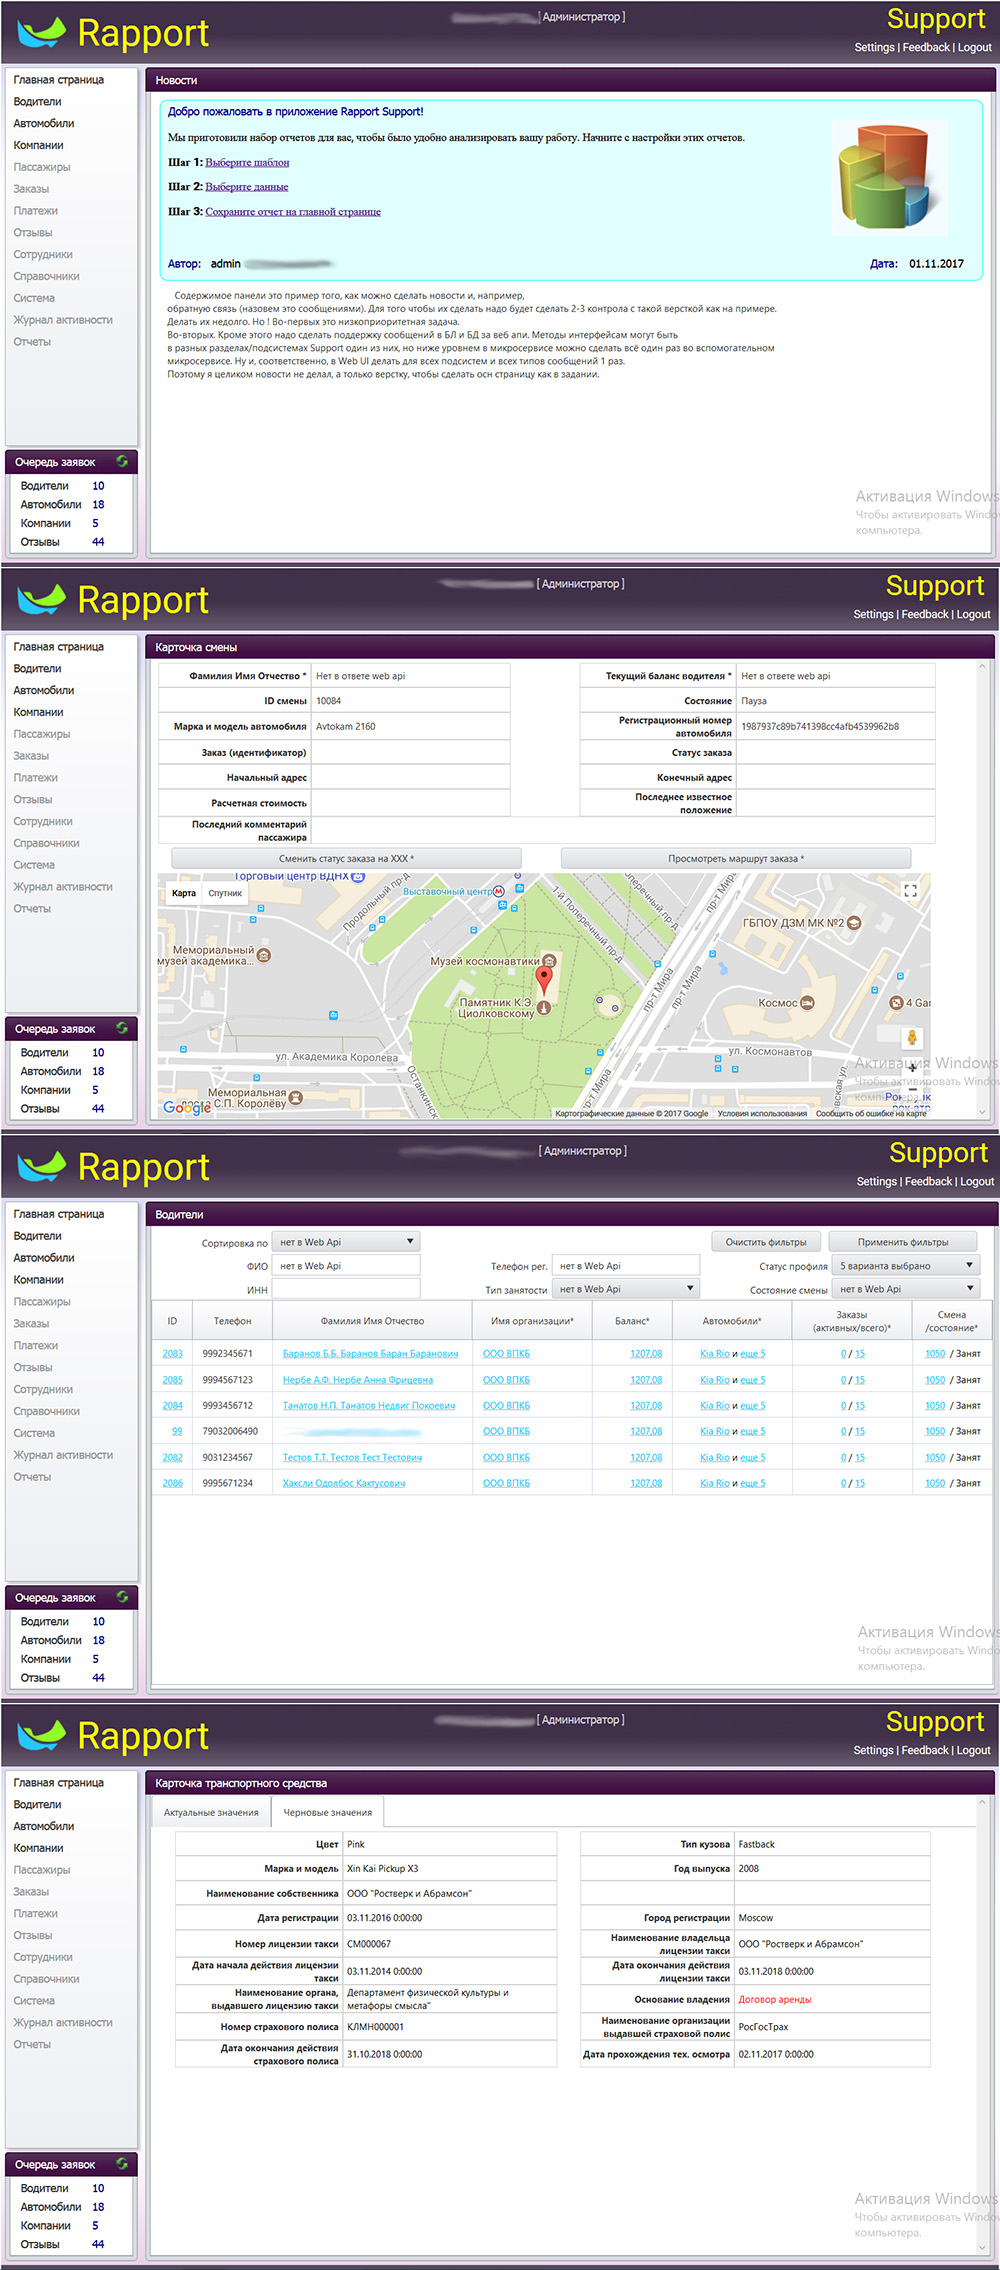Image resolution: width=1000 pixels, height=2270 pixels.
Task: Click the Музей космонавтики museum icon on the map
Action: point(549,961)
